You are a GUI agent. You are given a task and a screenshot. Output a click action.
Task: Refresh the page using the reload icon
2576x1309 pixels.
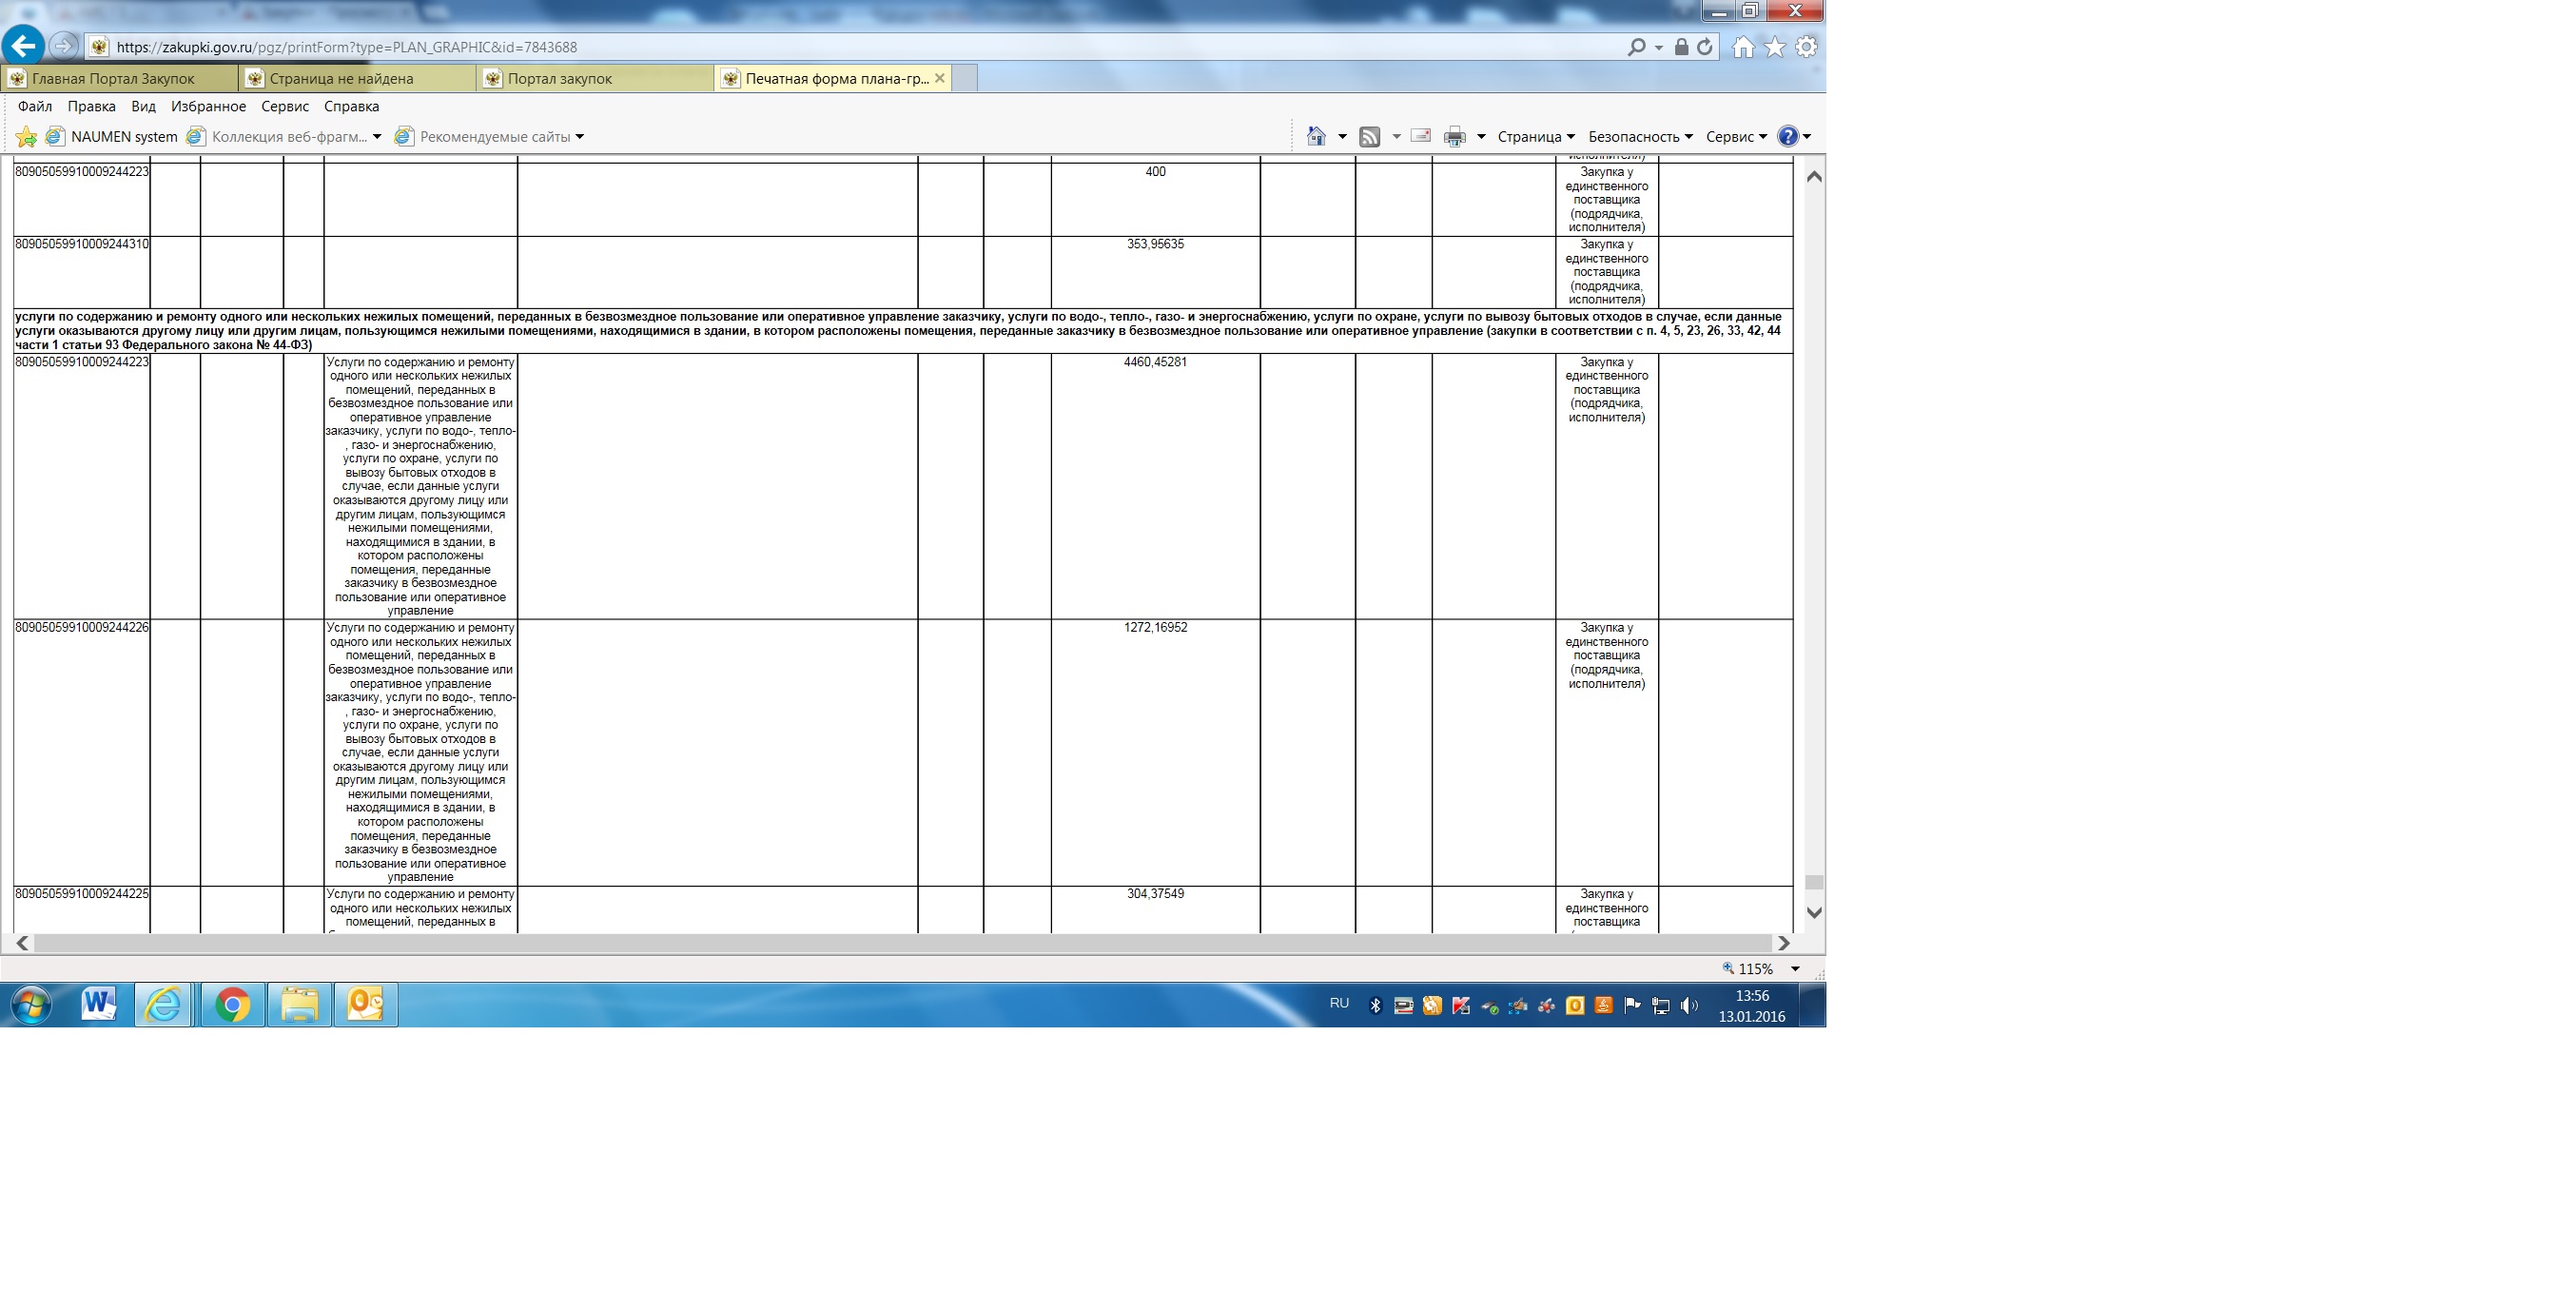1705,47
